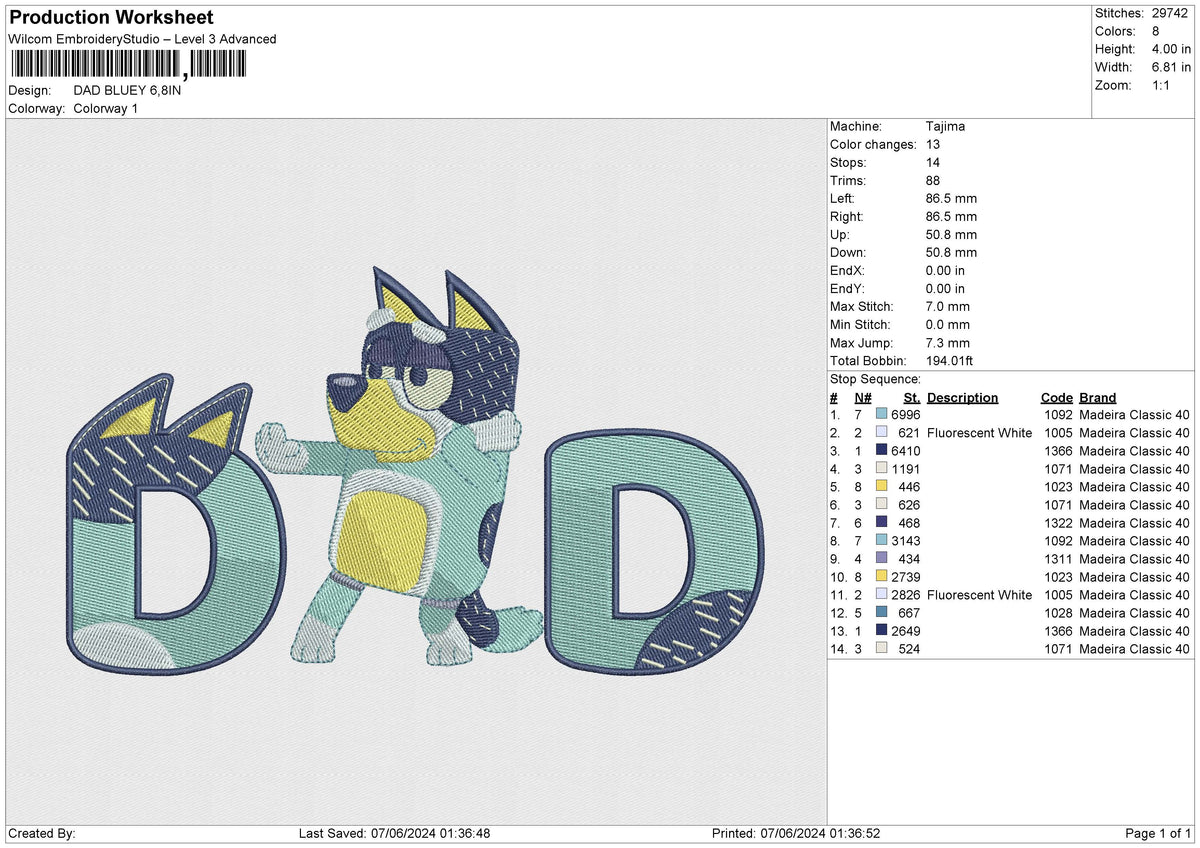This screenshot has height=848, width=1200.
Task: Select the 'Colorway 1' value
Action: 106,108
